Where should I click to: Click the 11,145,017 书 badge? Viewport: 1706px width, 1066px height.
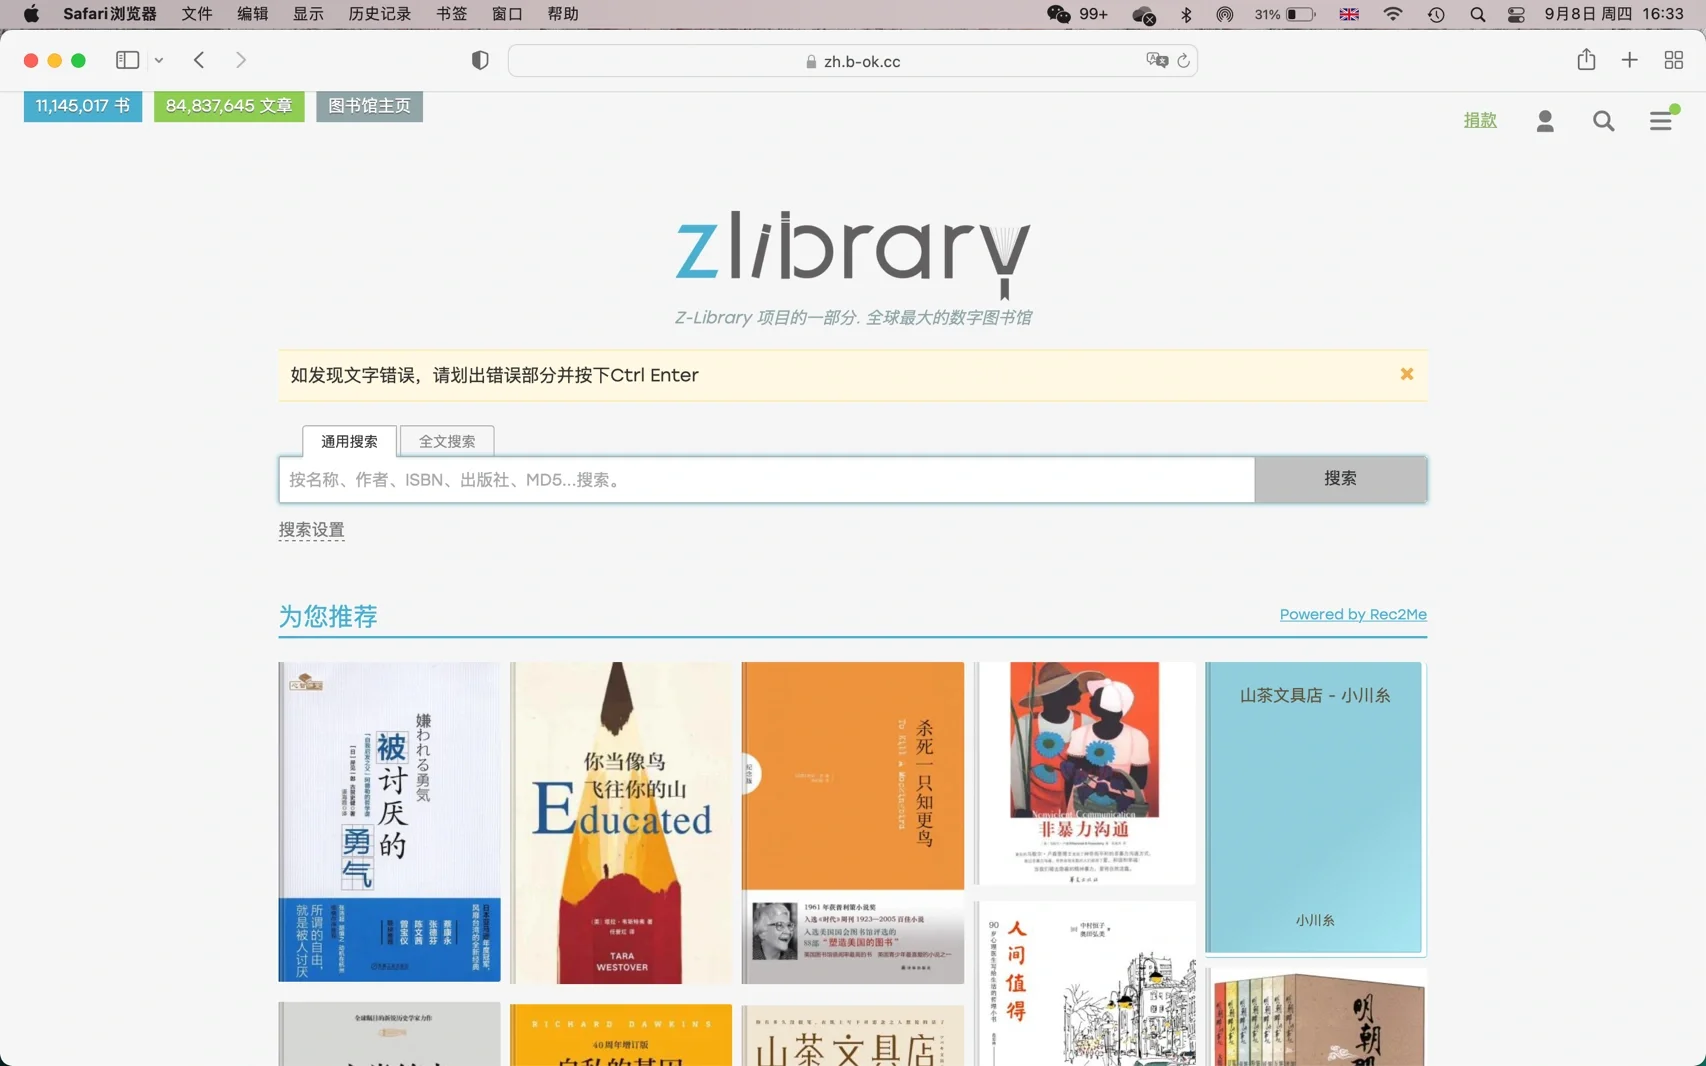pyautogui.click(x=83, y=106)
